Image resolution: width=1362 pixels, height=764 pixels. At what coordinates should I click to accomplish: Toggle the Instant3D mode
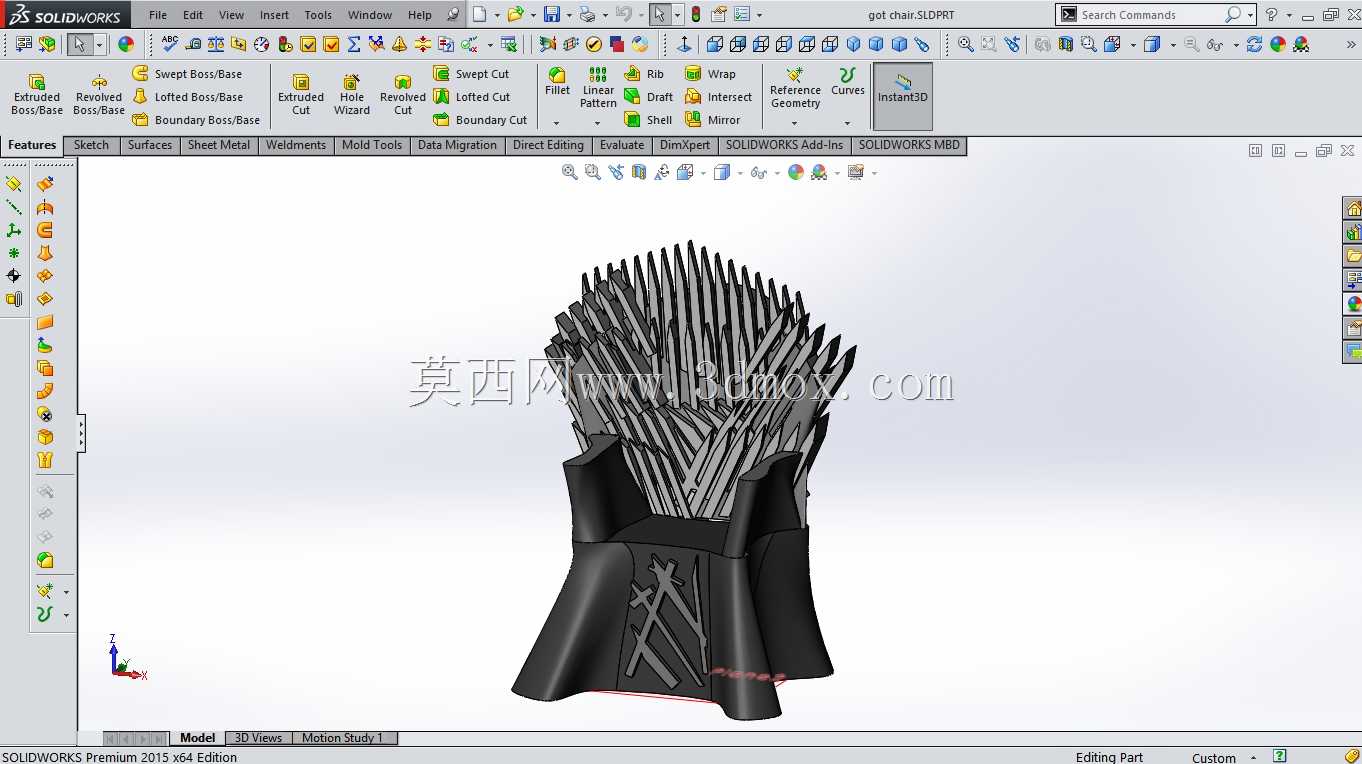click(903, 97)
